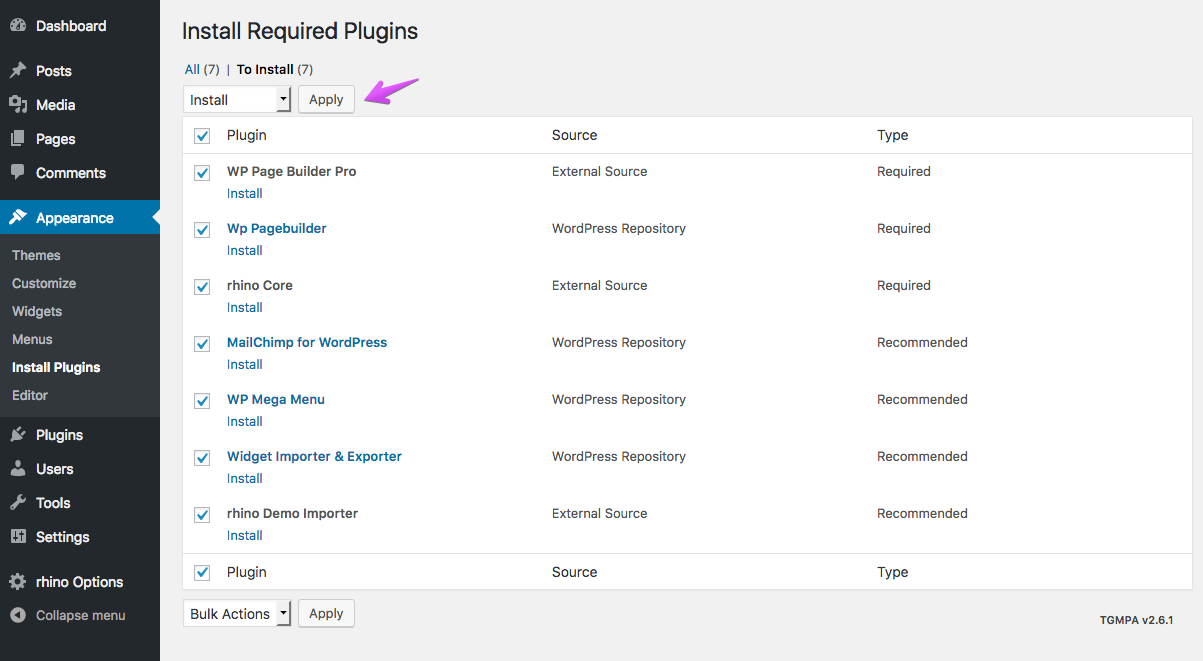Screen dimensions: 1203x661
Task: Uncheck the MailChimp for WordPress checkbox
Action: point(202,344)
